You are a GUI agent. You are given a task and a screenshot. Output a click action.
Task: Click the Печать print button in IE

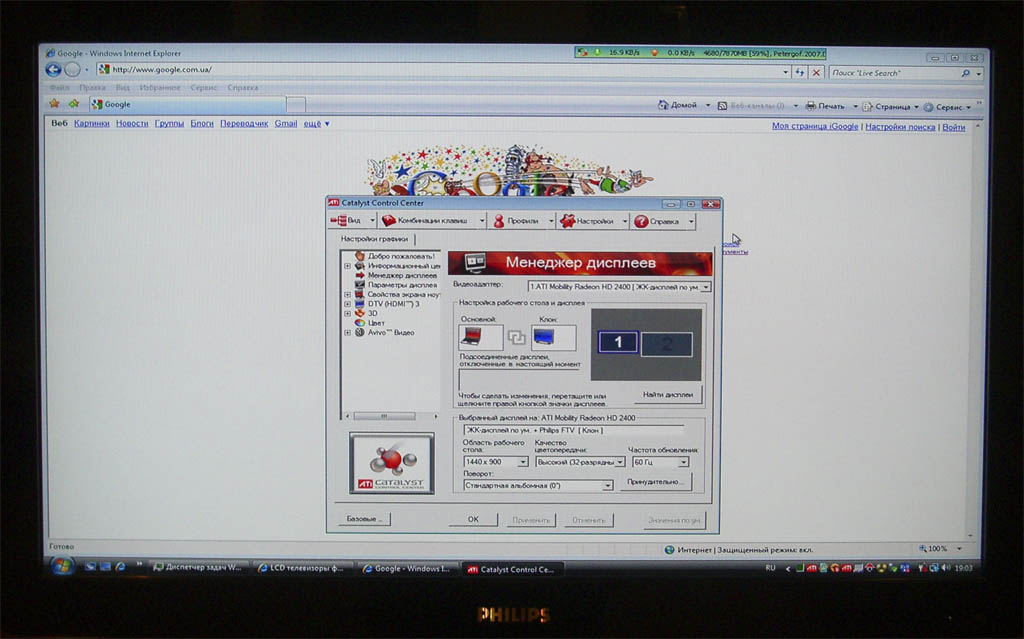[x=825, y=106]
